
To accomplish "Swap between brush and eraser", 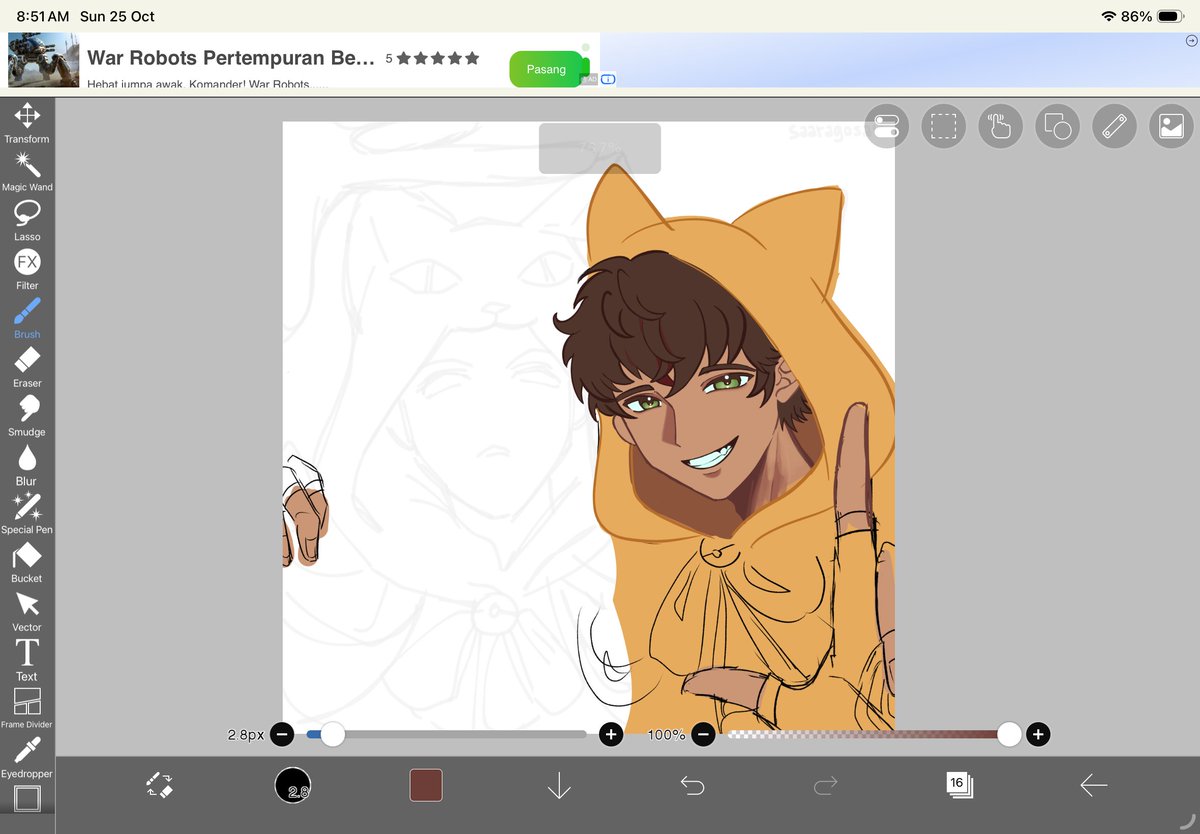I will click(x=160, y=786).
